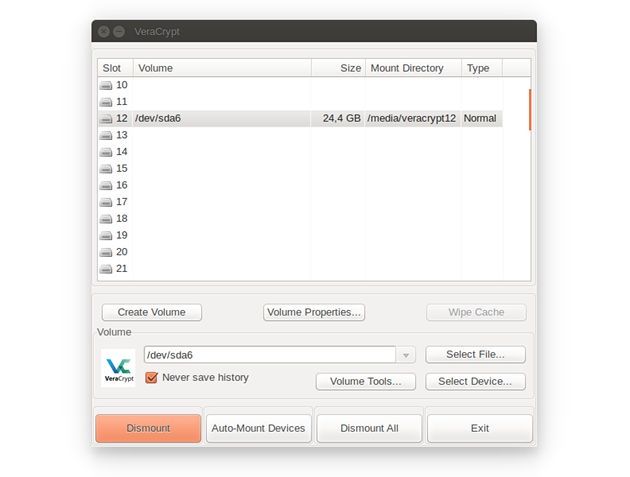Exit VeraCrypt with the Exit button
This screenshot has height=477, width=630.
click(480, 428)
